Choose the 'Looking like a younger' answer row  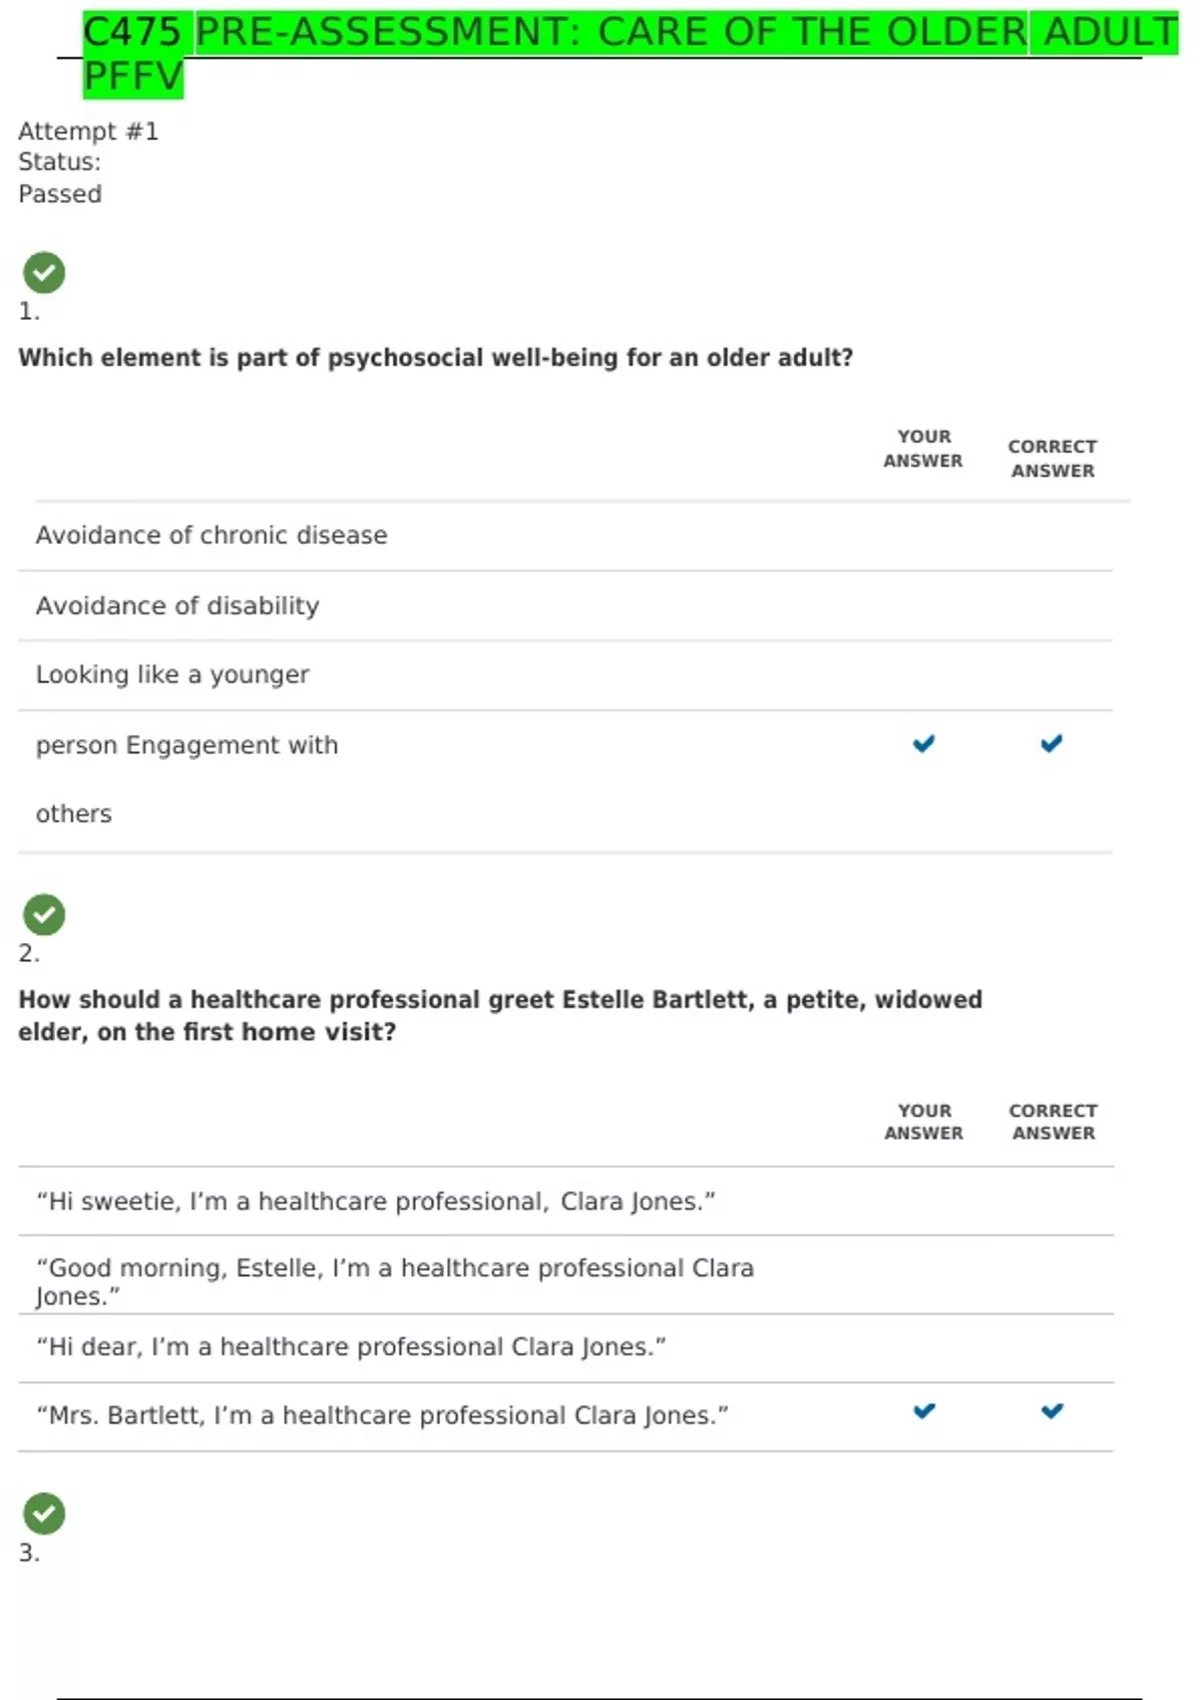172,675
